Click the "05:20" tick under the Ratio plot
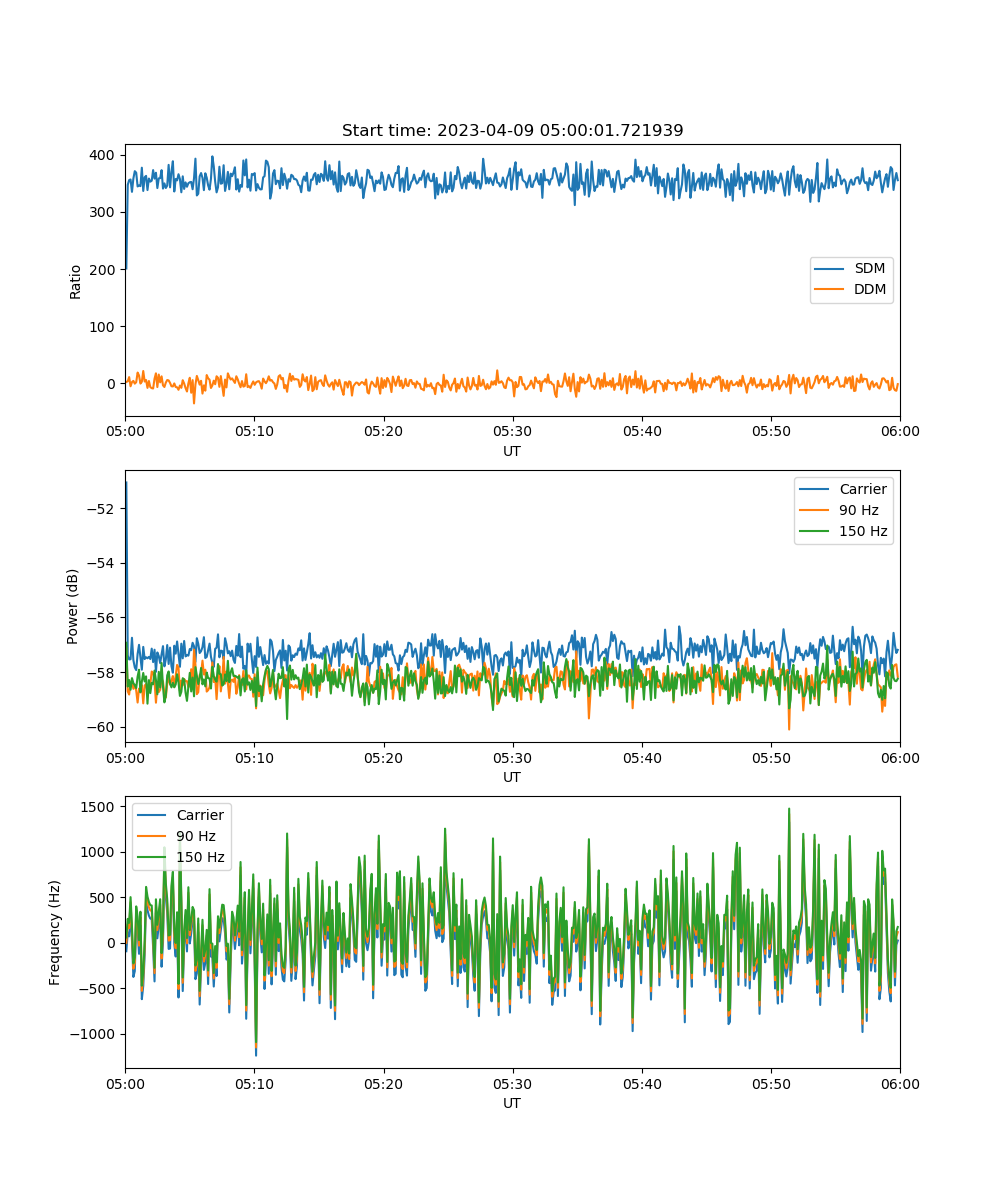The image size is (1000, 1200). [383, 432]
